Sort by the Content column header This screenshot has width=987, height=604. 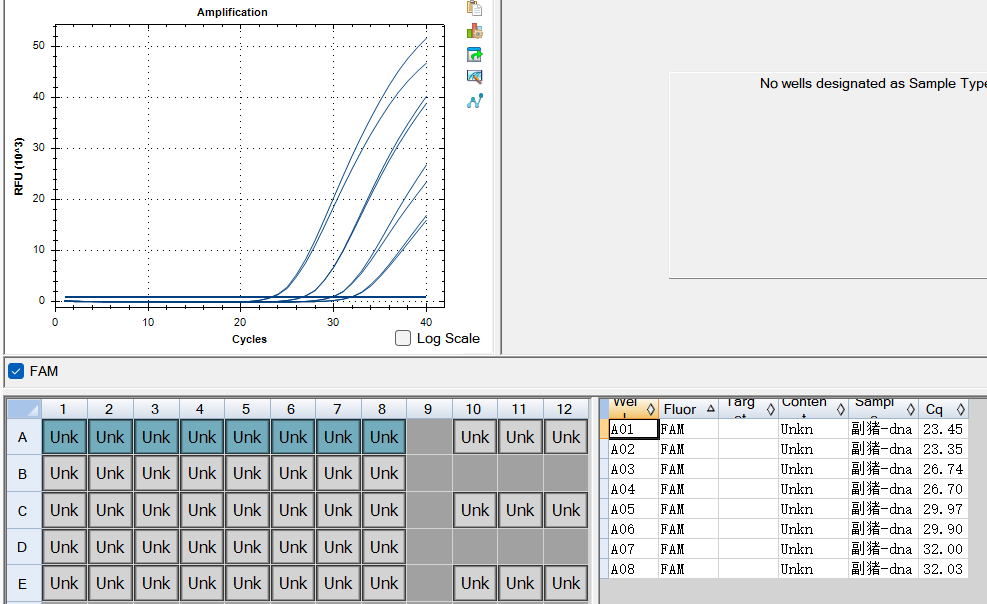point(813,408)
